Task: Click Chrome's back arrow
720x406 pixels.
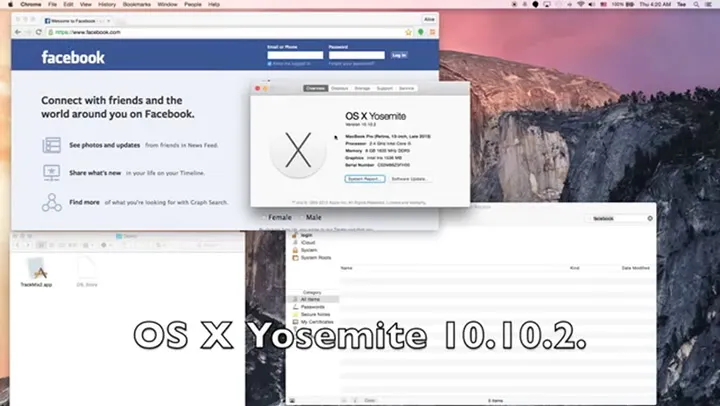Action: click(17, 32)
